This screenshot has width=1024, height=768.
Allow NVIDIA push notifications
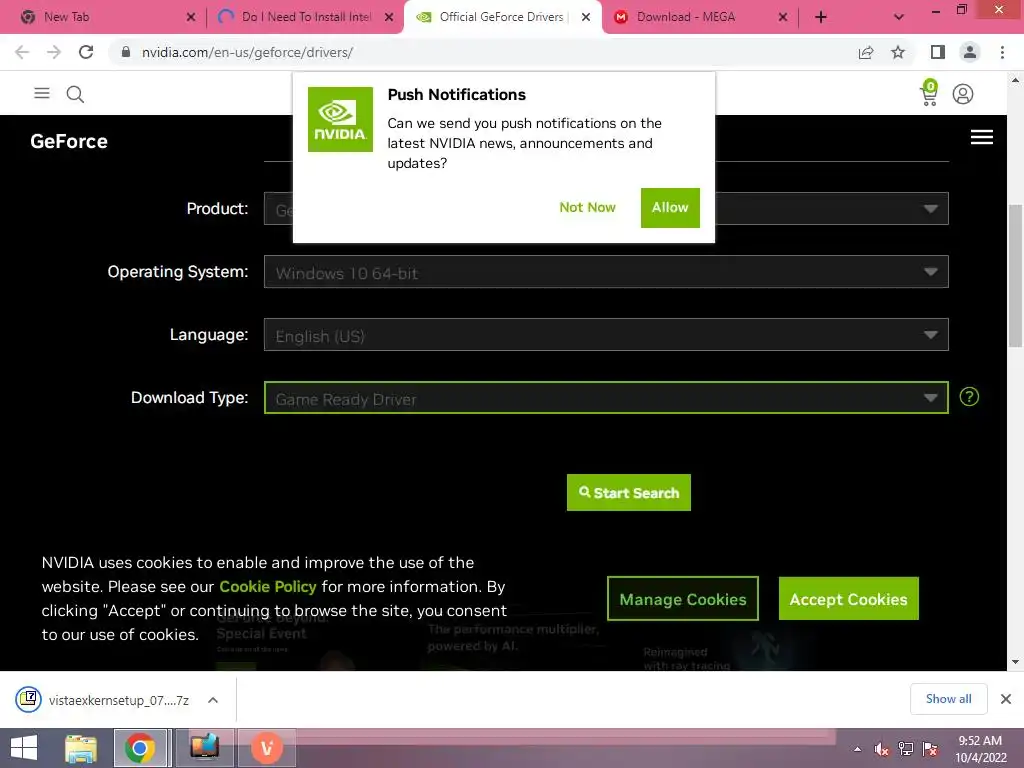[x=670, y=208]
